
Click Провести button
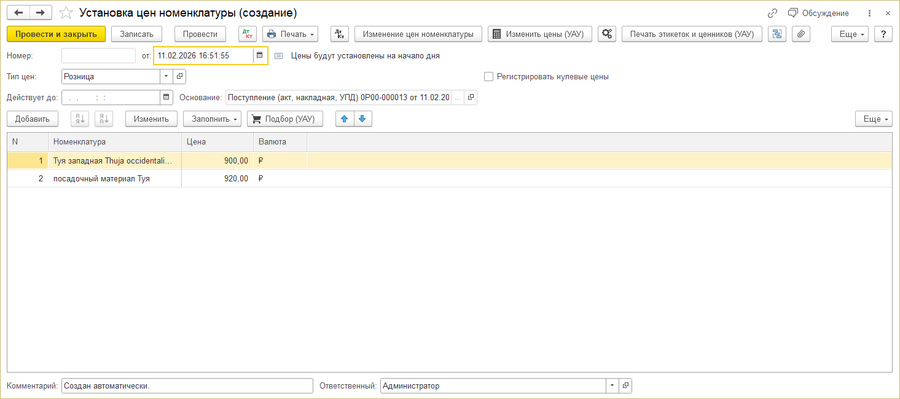(200, 34)
